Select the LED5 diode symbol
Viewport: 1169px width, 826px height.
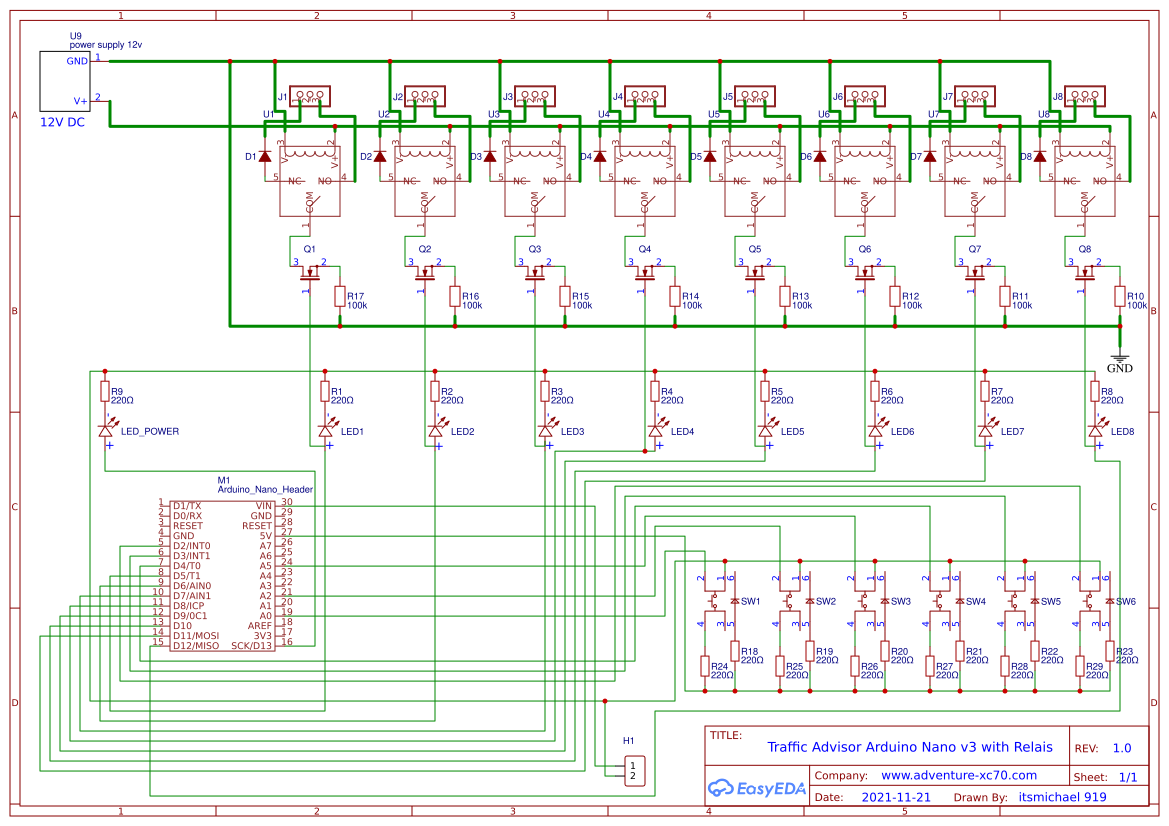point(765,432)
